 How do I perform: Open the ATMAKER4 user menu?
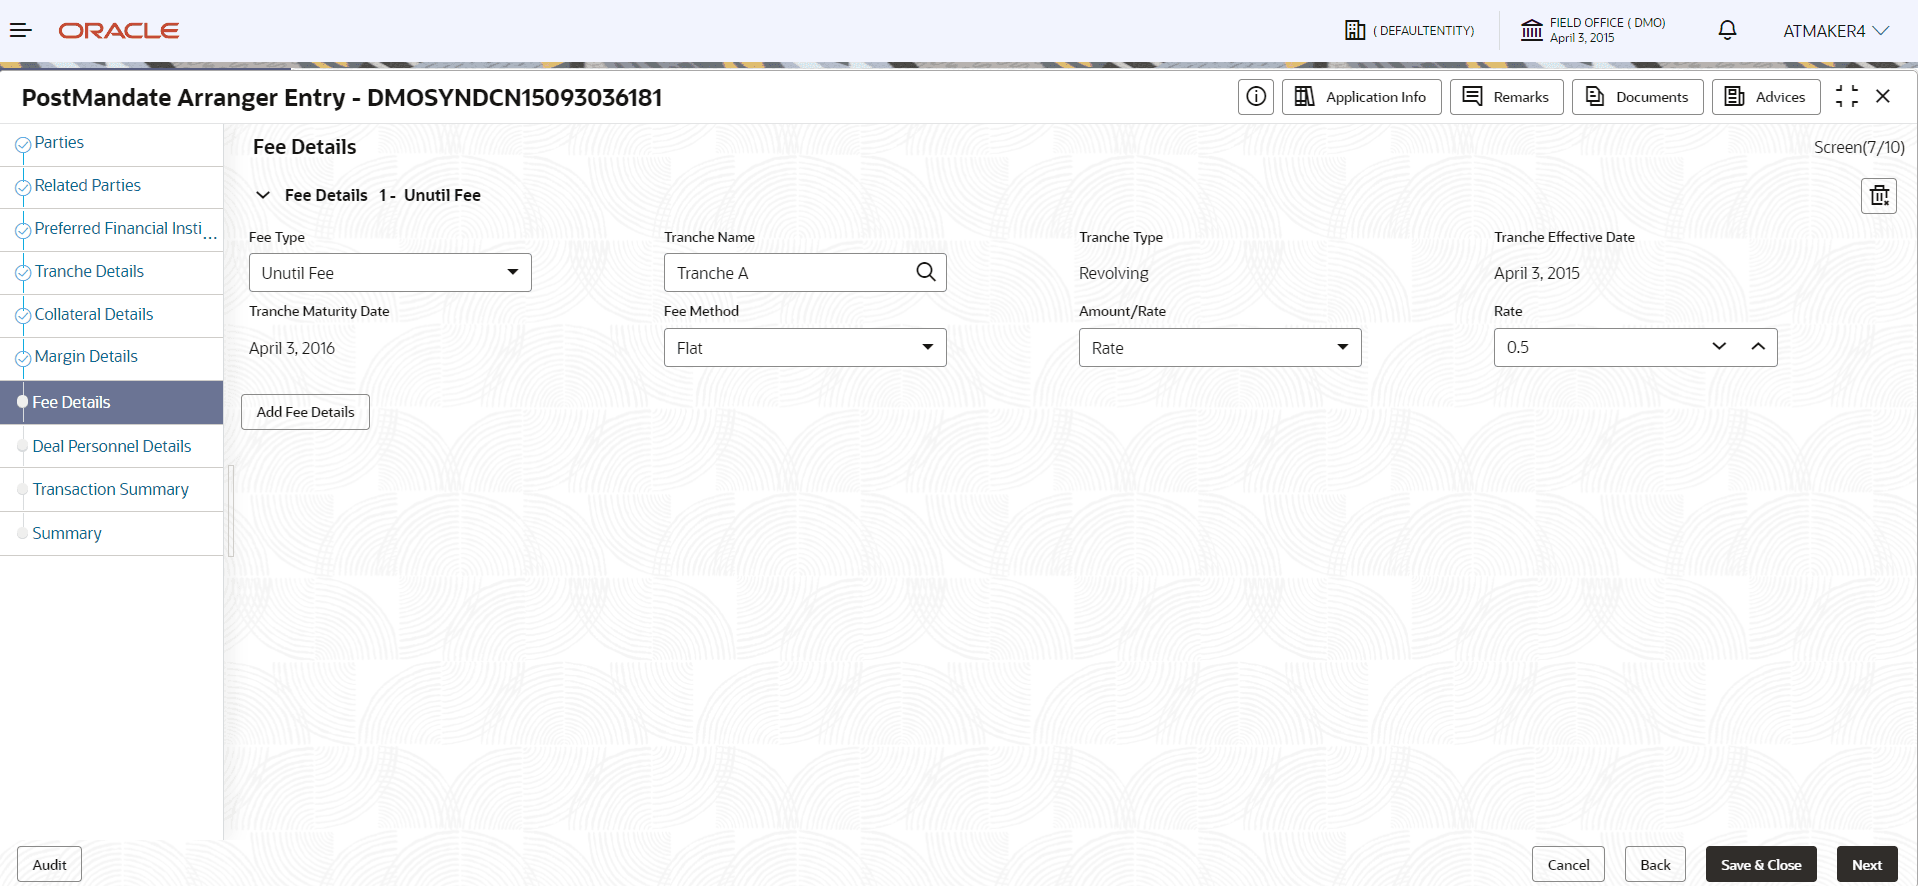click(1836, 31)
